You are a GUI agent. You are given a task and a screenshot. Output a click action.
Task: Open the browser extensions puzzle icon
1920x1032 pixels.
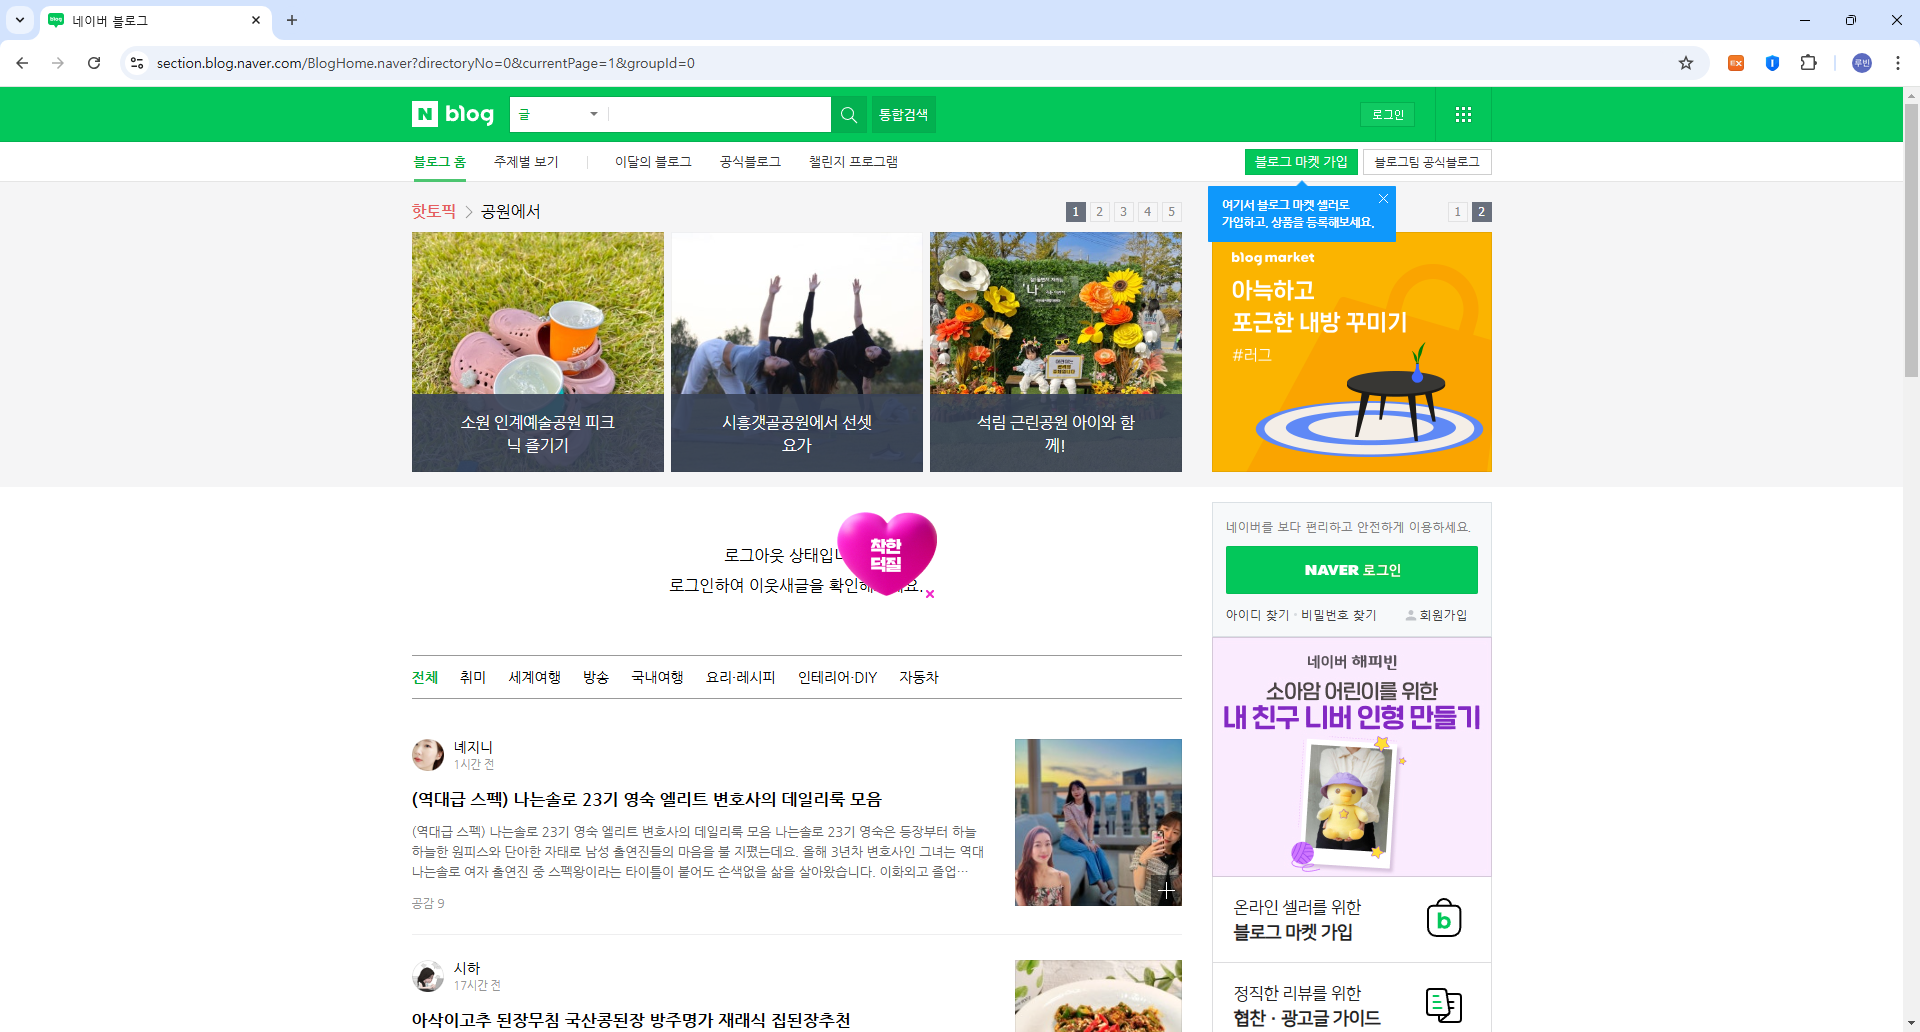(1808, 63)
